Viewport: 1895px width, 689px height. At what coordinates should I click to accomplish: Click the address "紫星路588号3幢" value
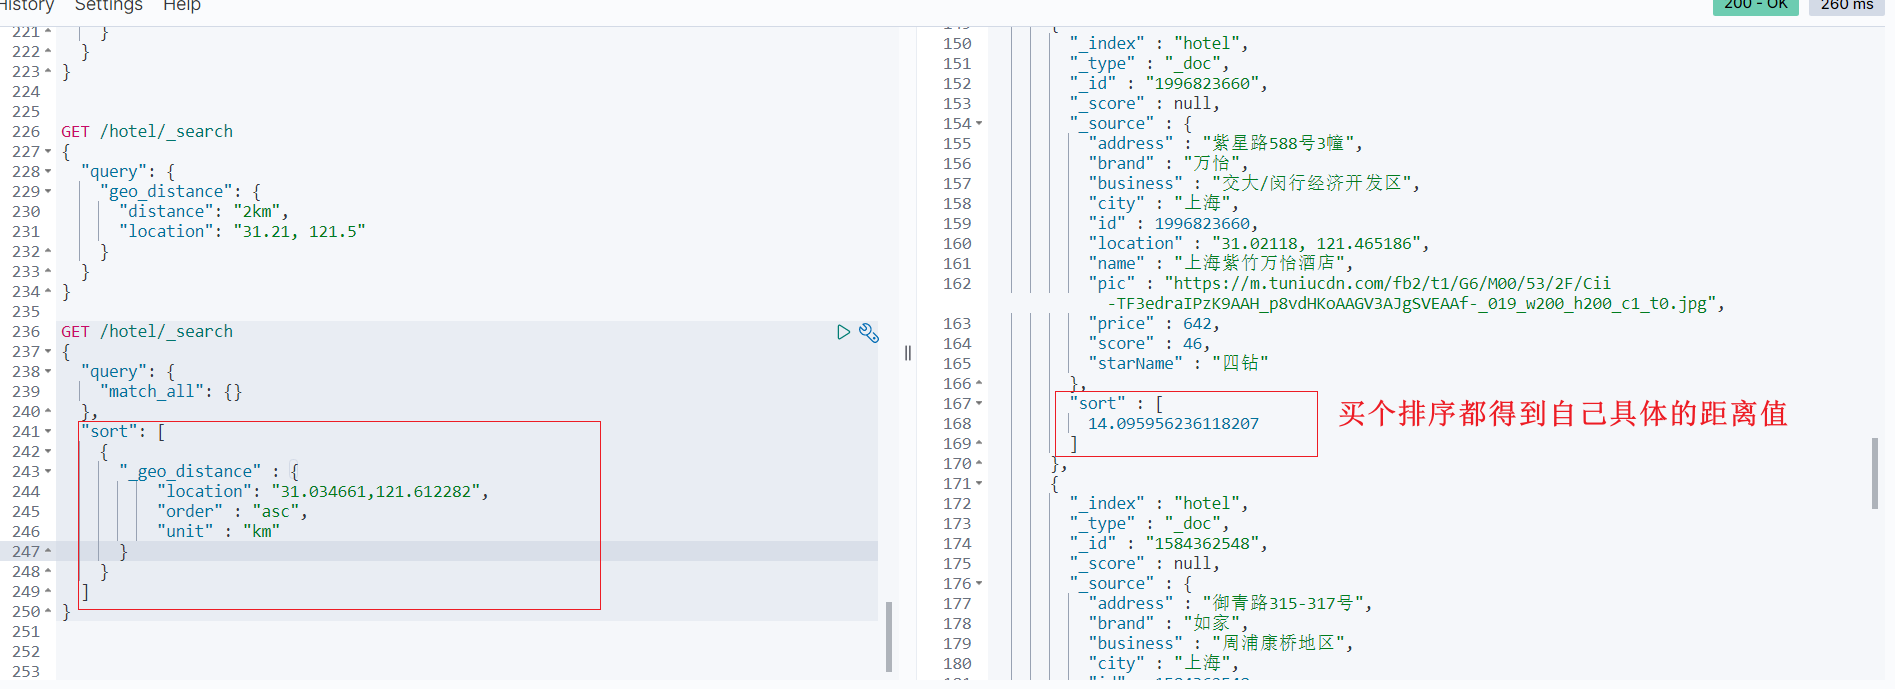pyautogui.click(x=1278, y=143)
